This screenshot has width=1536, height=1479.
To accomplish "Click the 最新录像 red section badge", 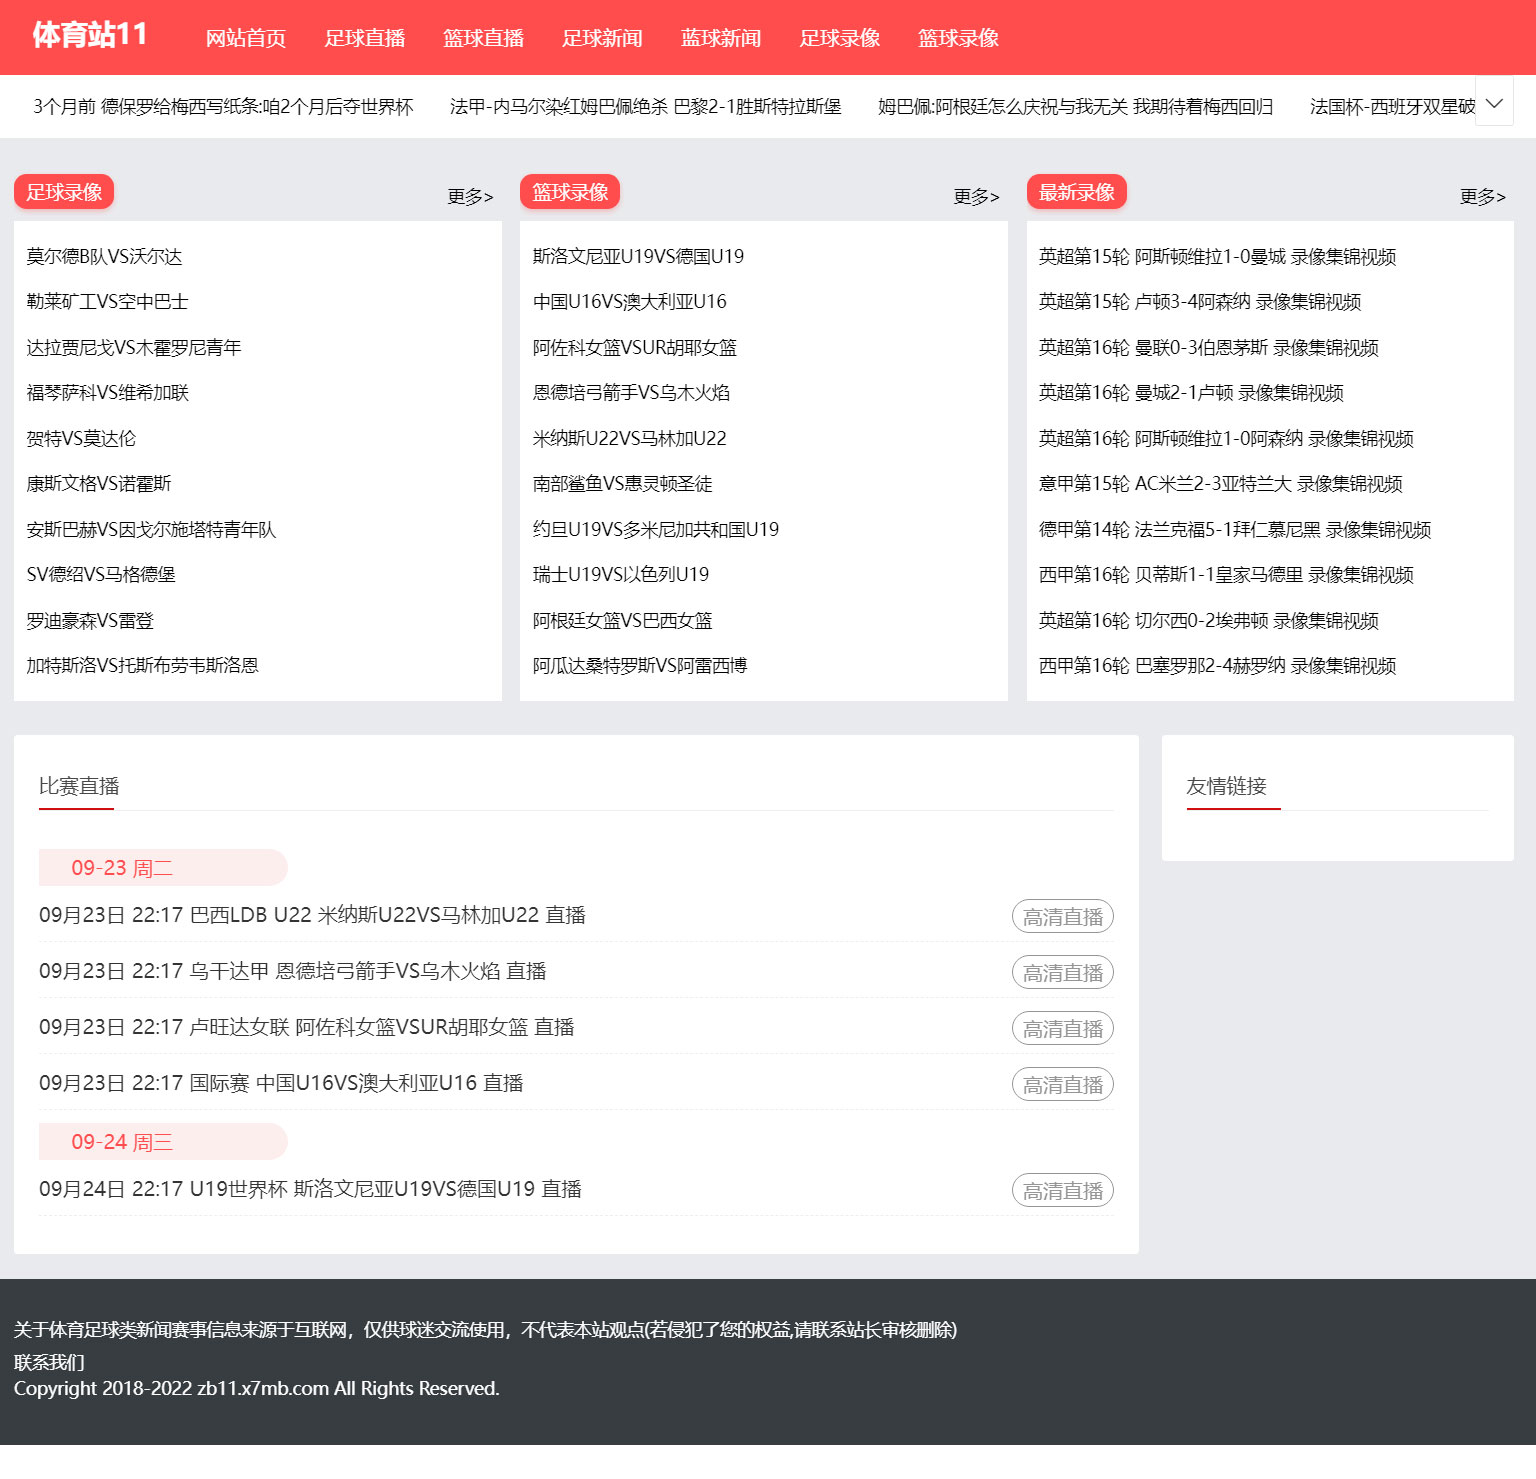I will point(1076,192).
